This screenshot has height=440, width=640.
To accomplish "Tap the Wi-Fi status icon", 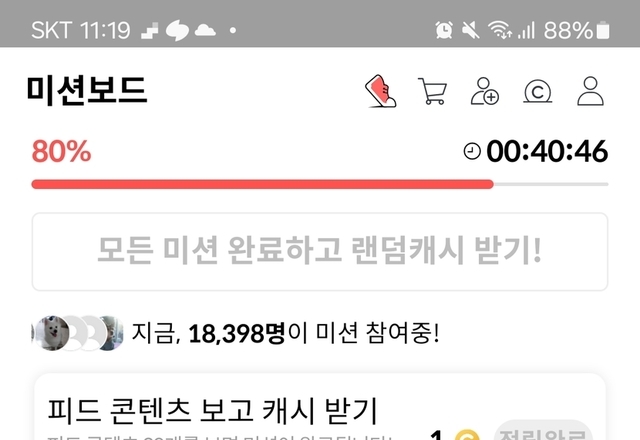I will coord(500,30).
